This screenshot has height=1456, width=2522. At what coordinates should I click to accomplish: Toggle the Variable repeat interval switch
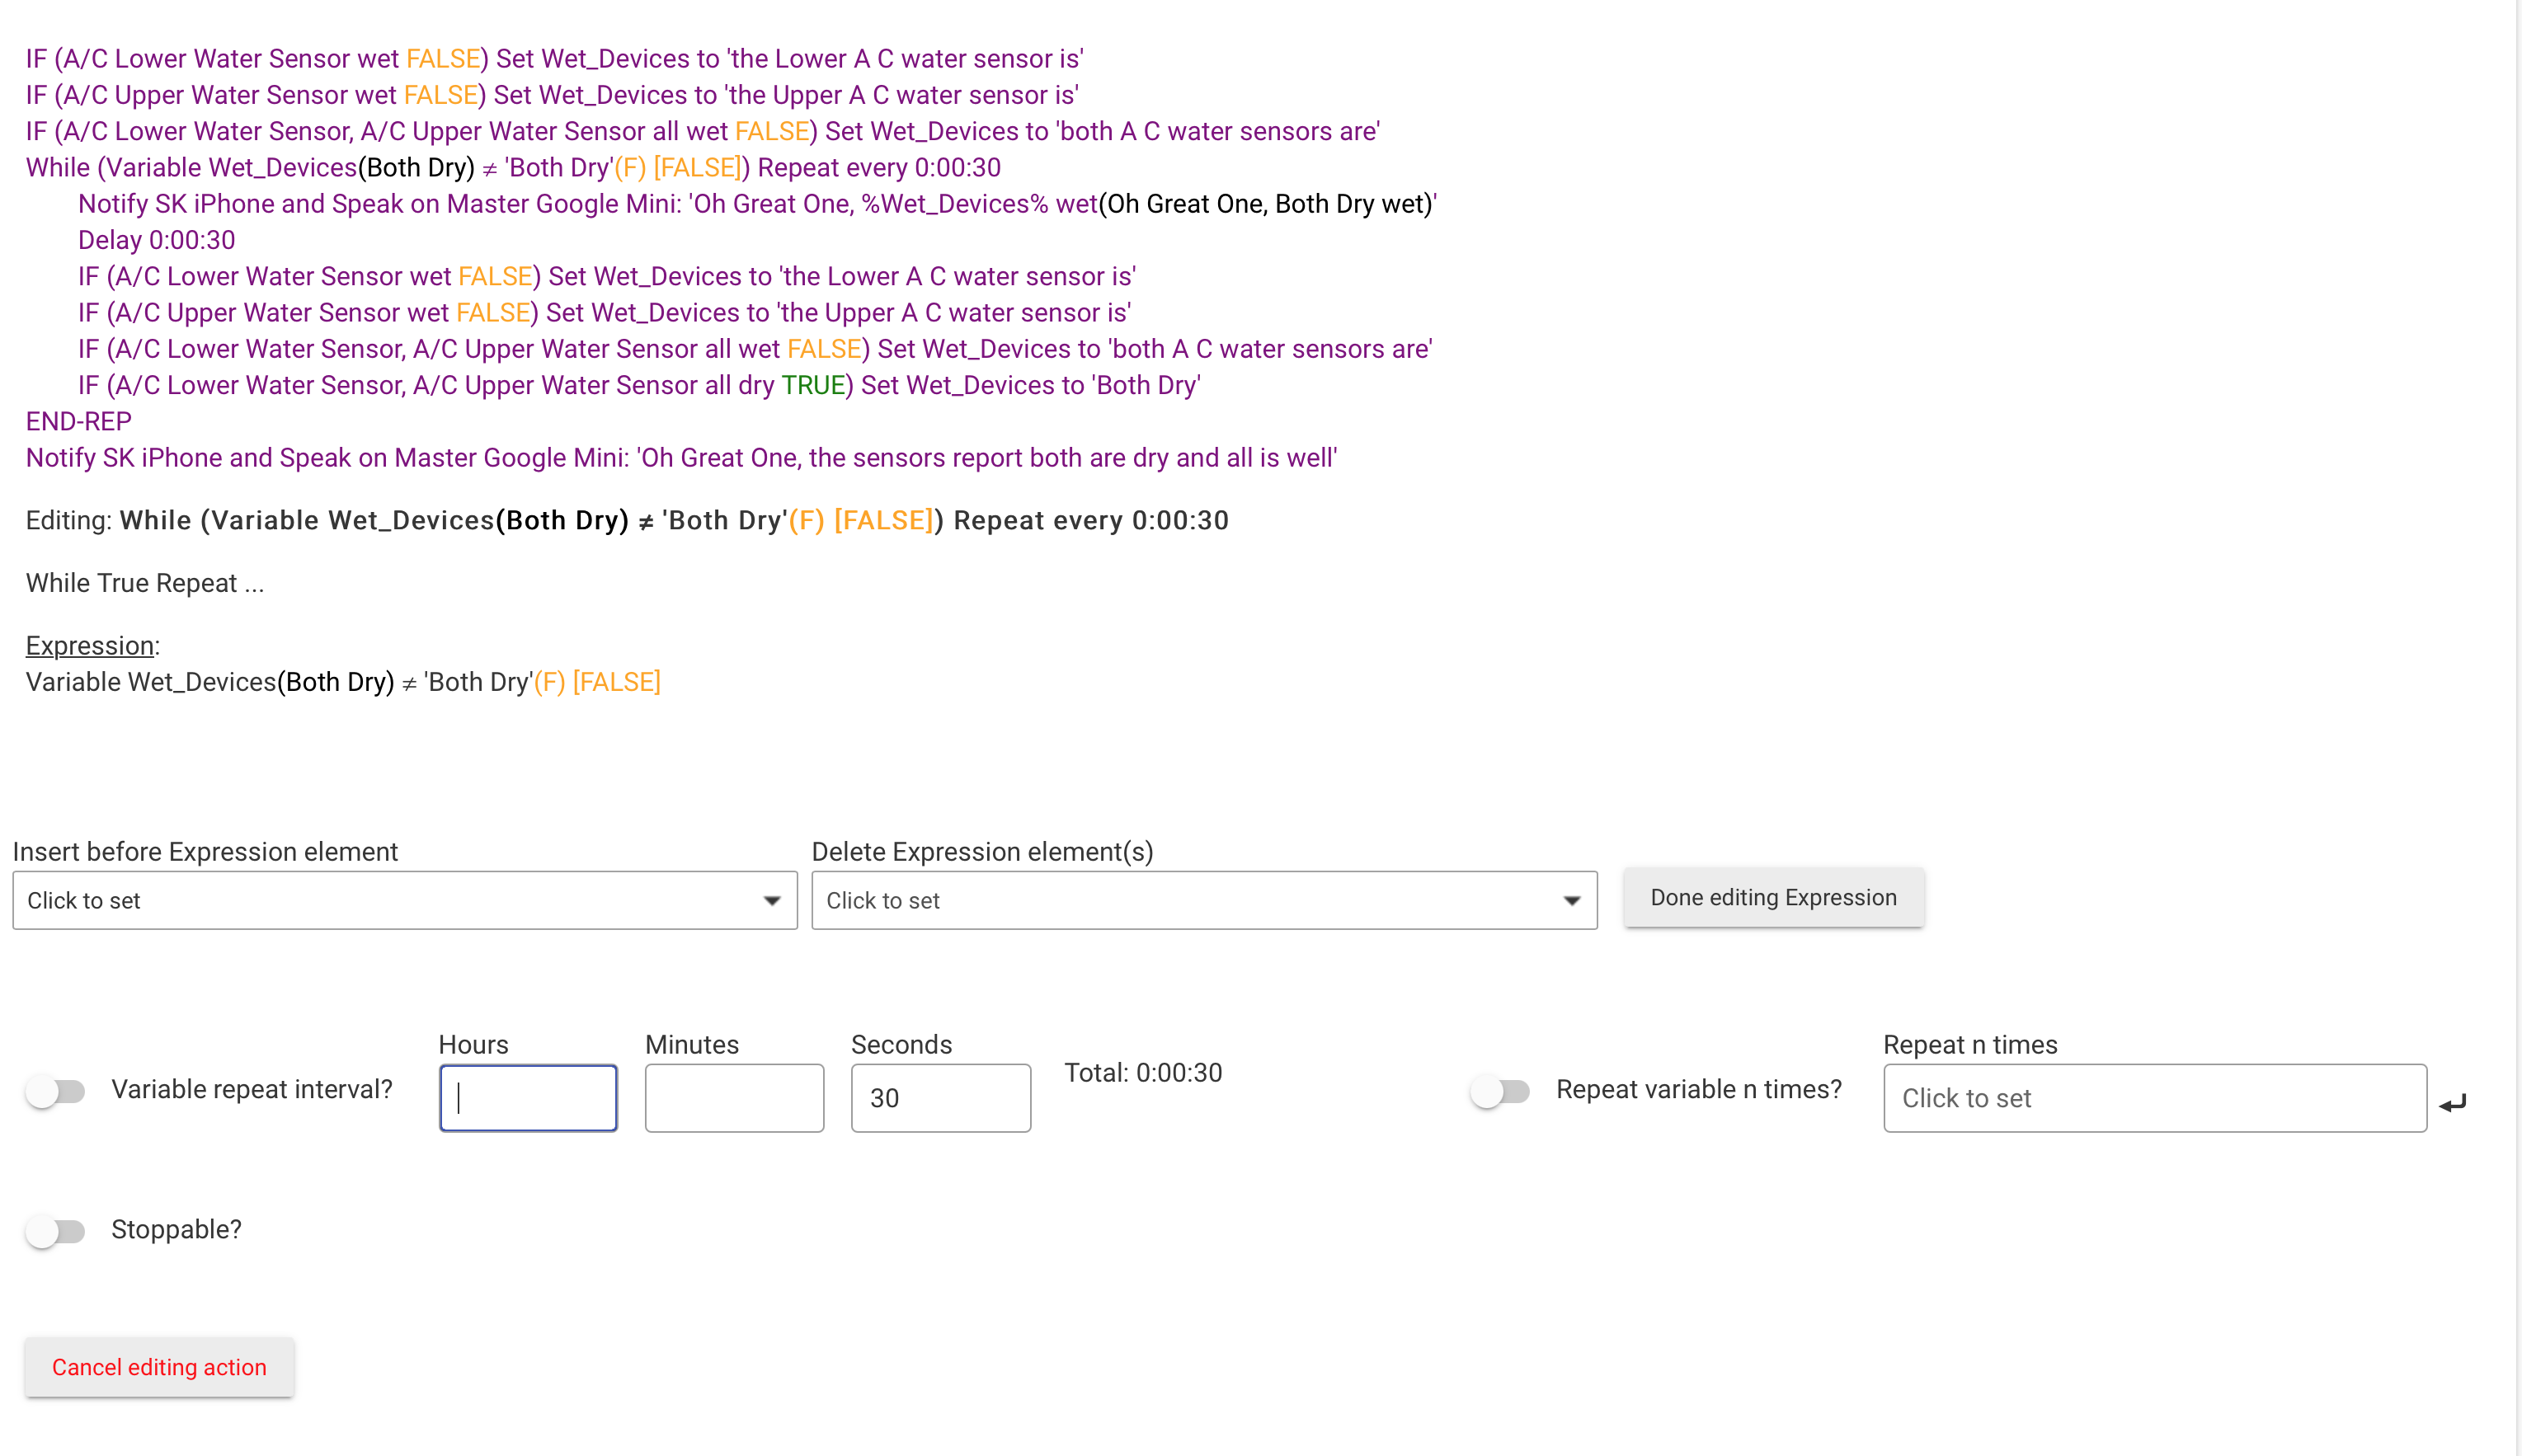click(56, 1090)
